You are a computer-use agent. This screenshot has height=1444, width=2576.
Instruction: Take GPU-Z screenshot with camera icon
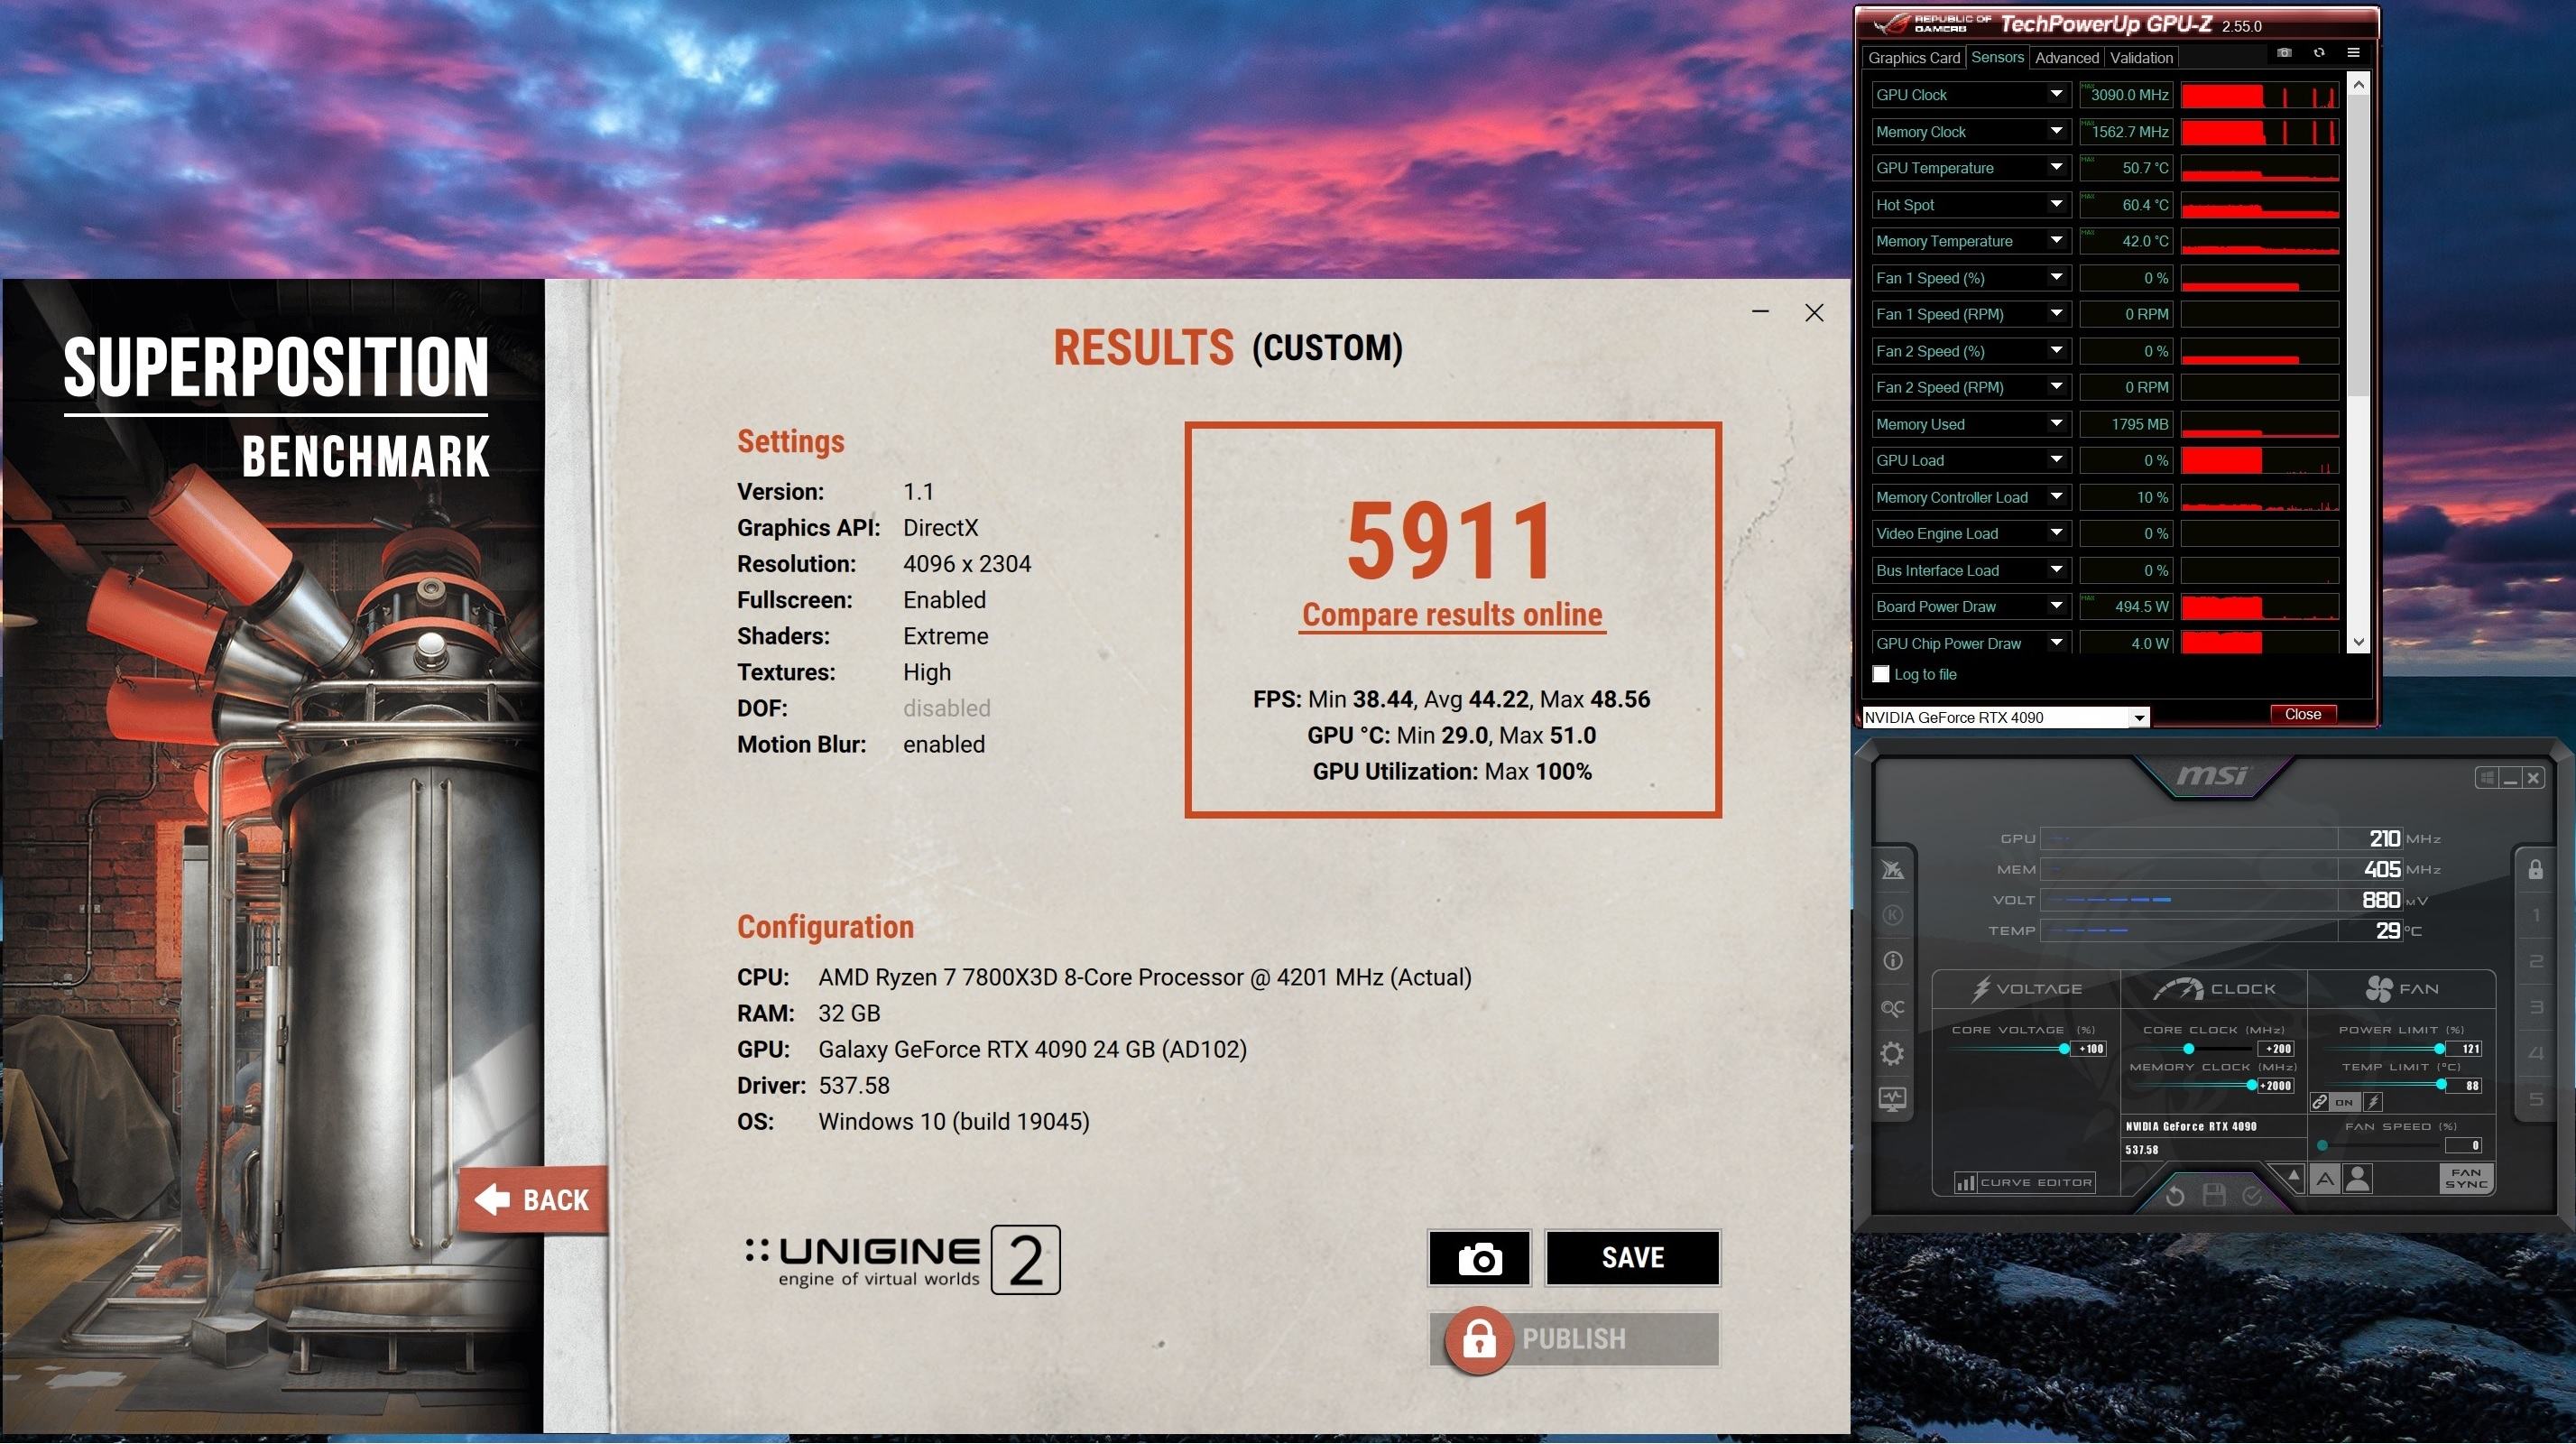2284,53
